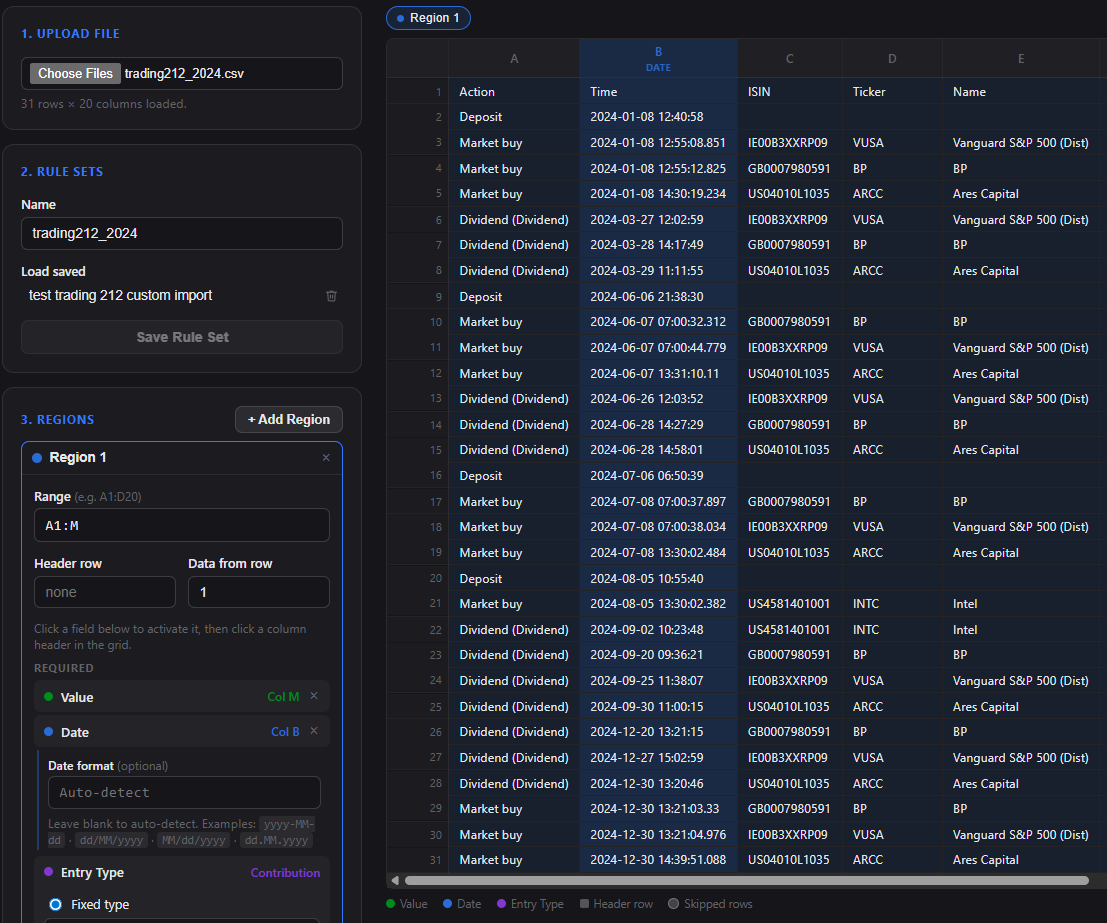Click '2024-12-30 14:39:51.088' cell
The height and width of the screenshot is (923, 1107).
pyautogui.click(x=659, y=859)
